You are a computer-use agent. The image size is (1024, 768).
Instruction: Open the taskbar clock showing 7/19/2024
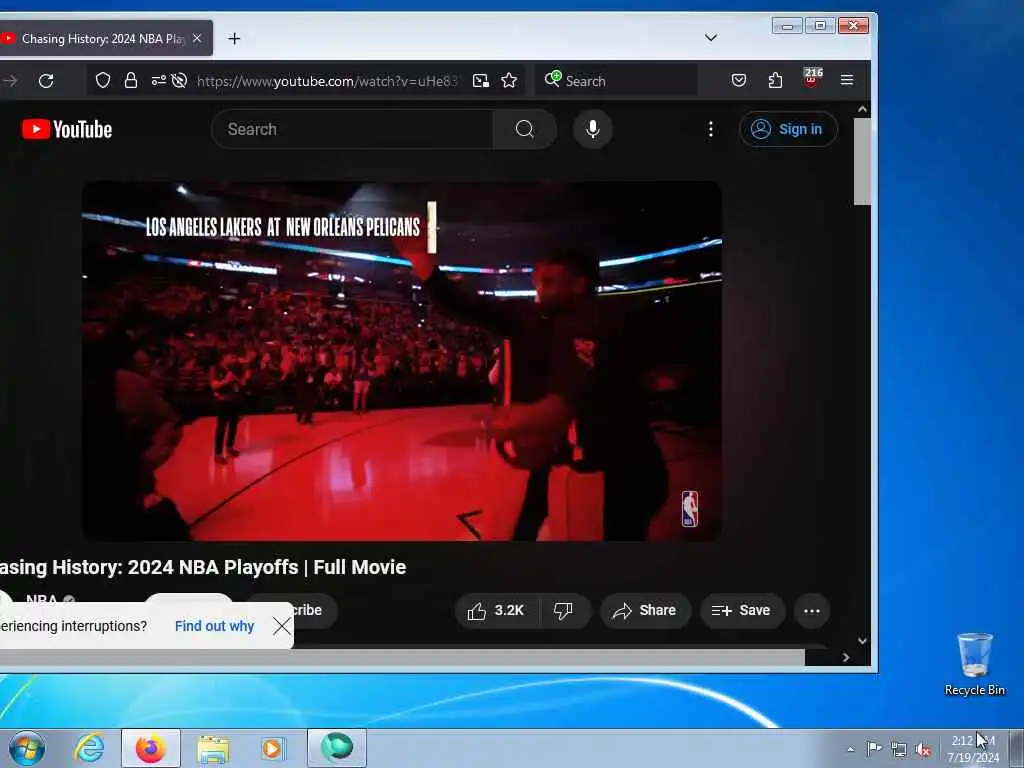click(x=973, y=749)
